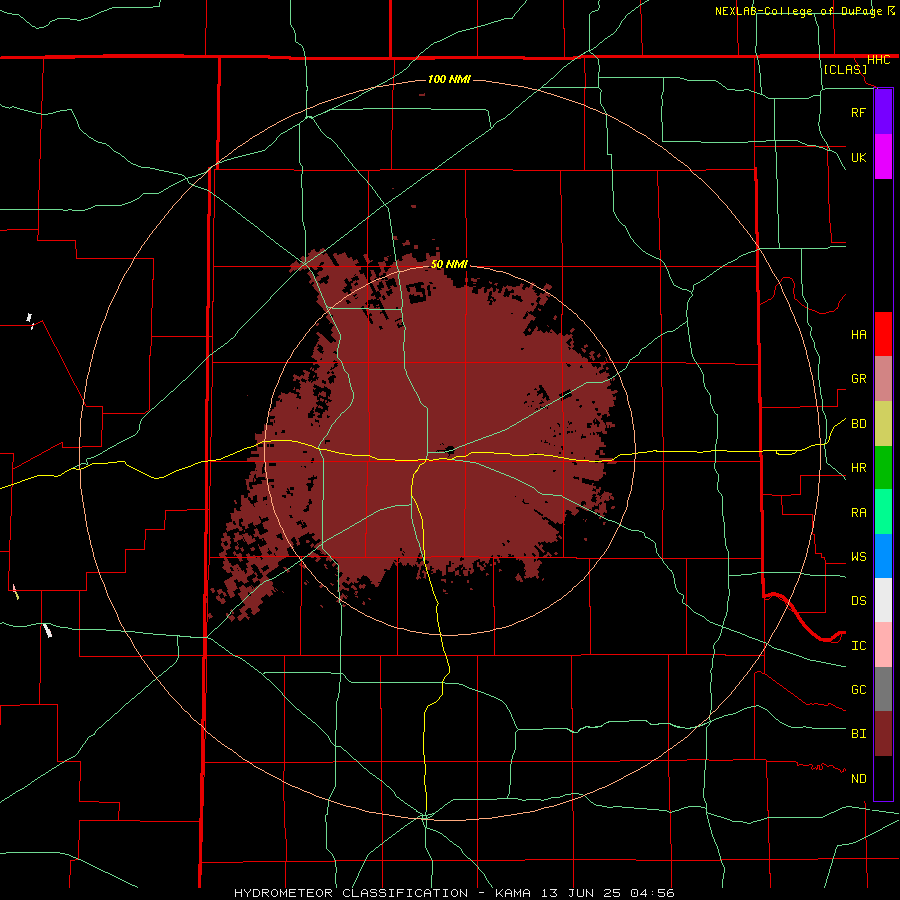Click the red HA legend swatch

click(883, 334)
